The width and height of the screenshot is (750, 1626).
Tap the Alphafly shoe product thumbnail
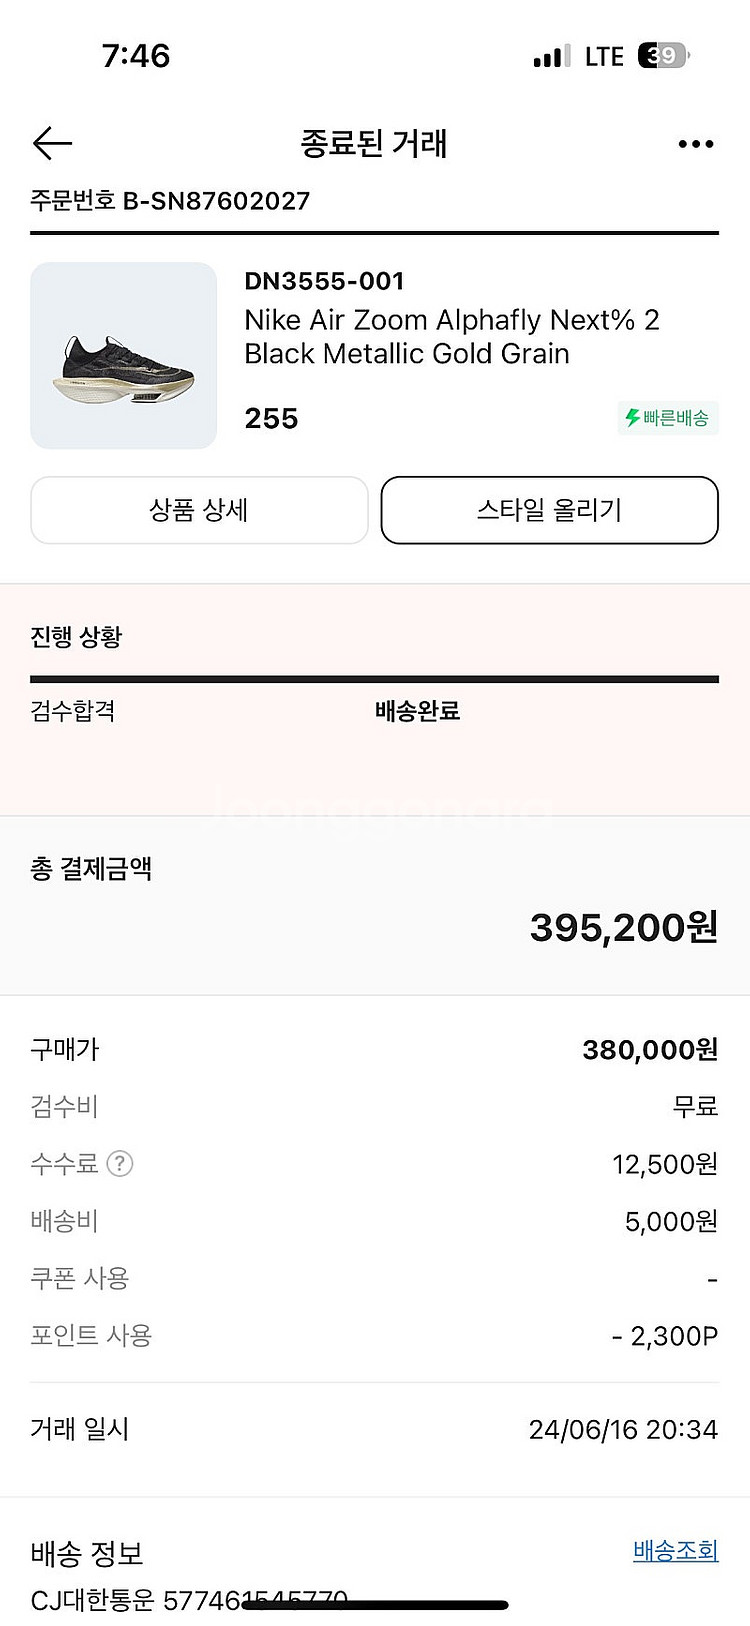click(x=124, y=356)
